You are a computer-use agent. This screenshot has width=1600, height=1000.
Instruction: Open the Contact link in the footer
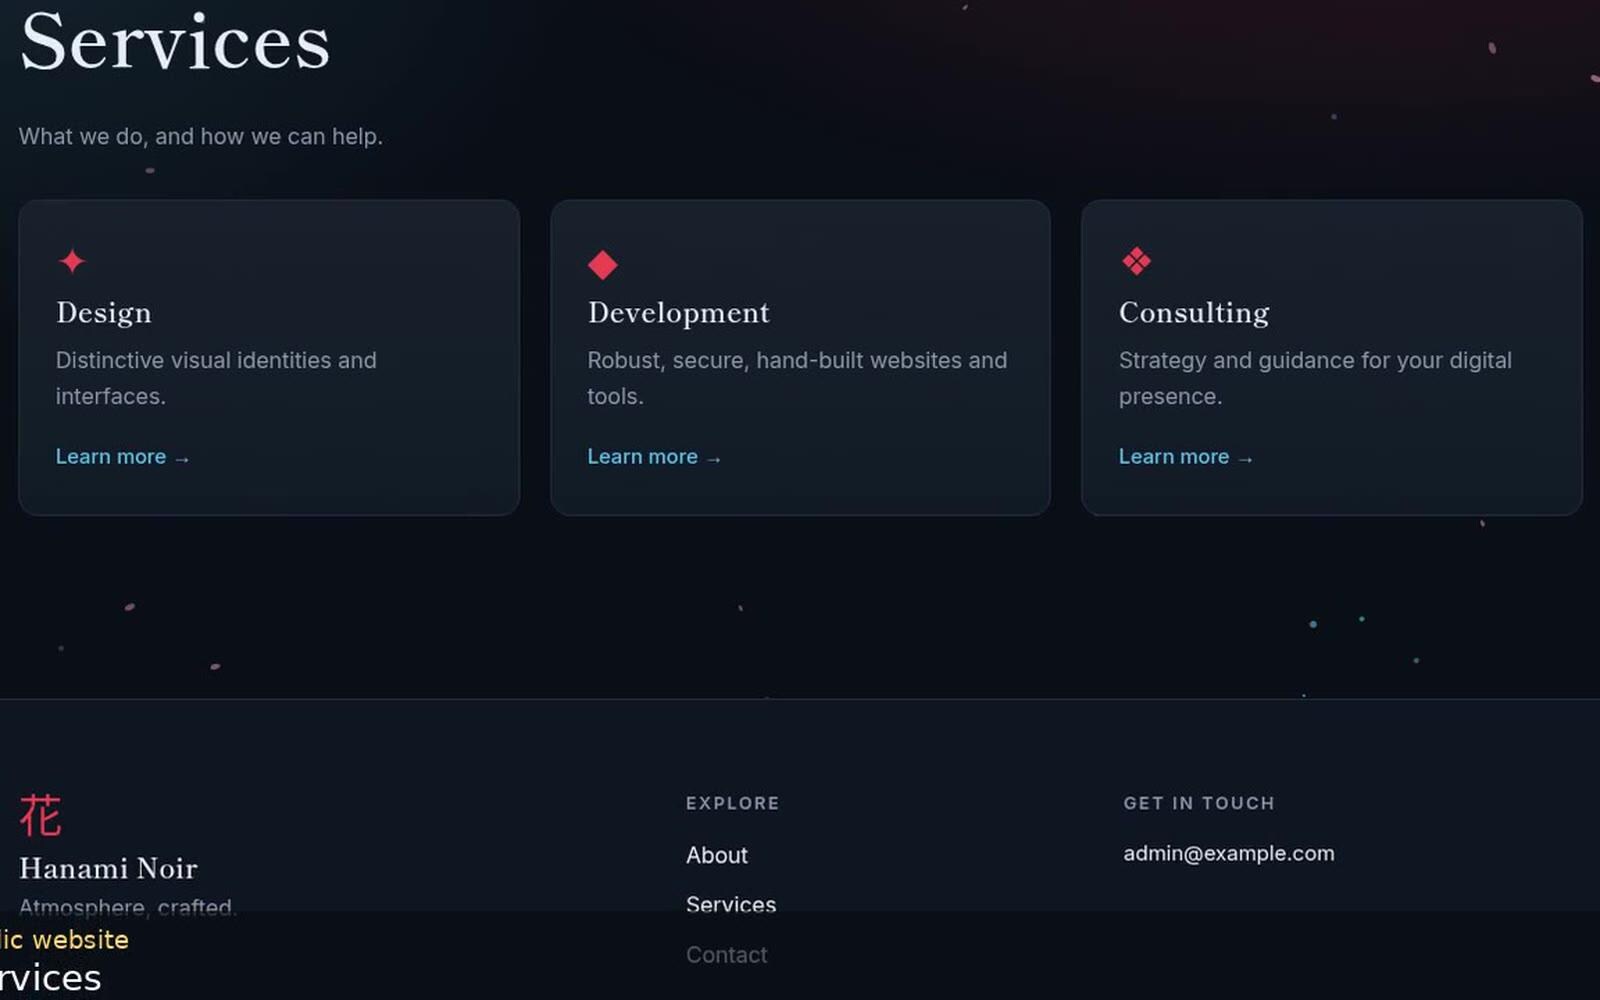tap(727, 955)
